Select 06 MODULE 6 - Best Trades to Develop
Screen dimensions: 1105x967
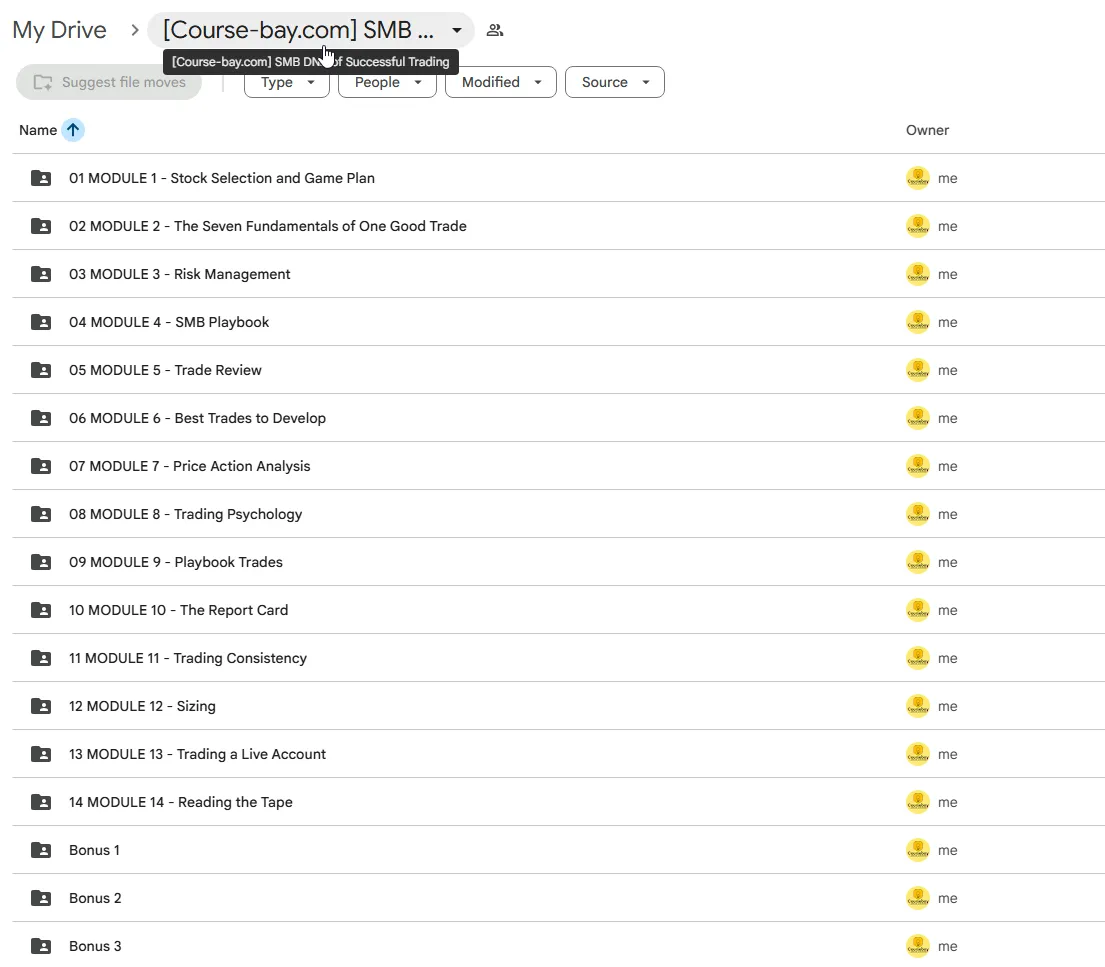197,418
